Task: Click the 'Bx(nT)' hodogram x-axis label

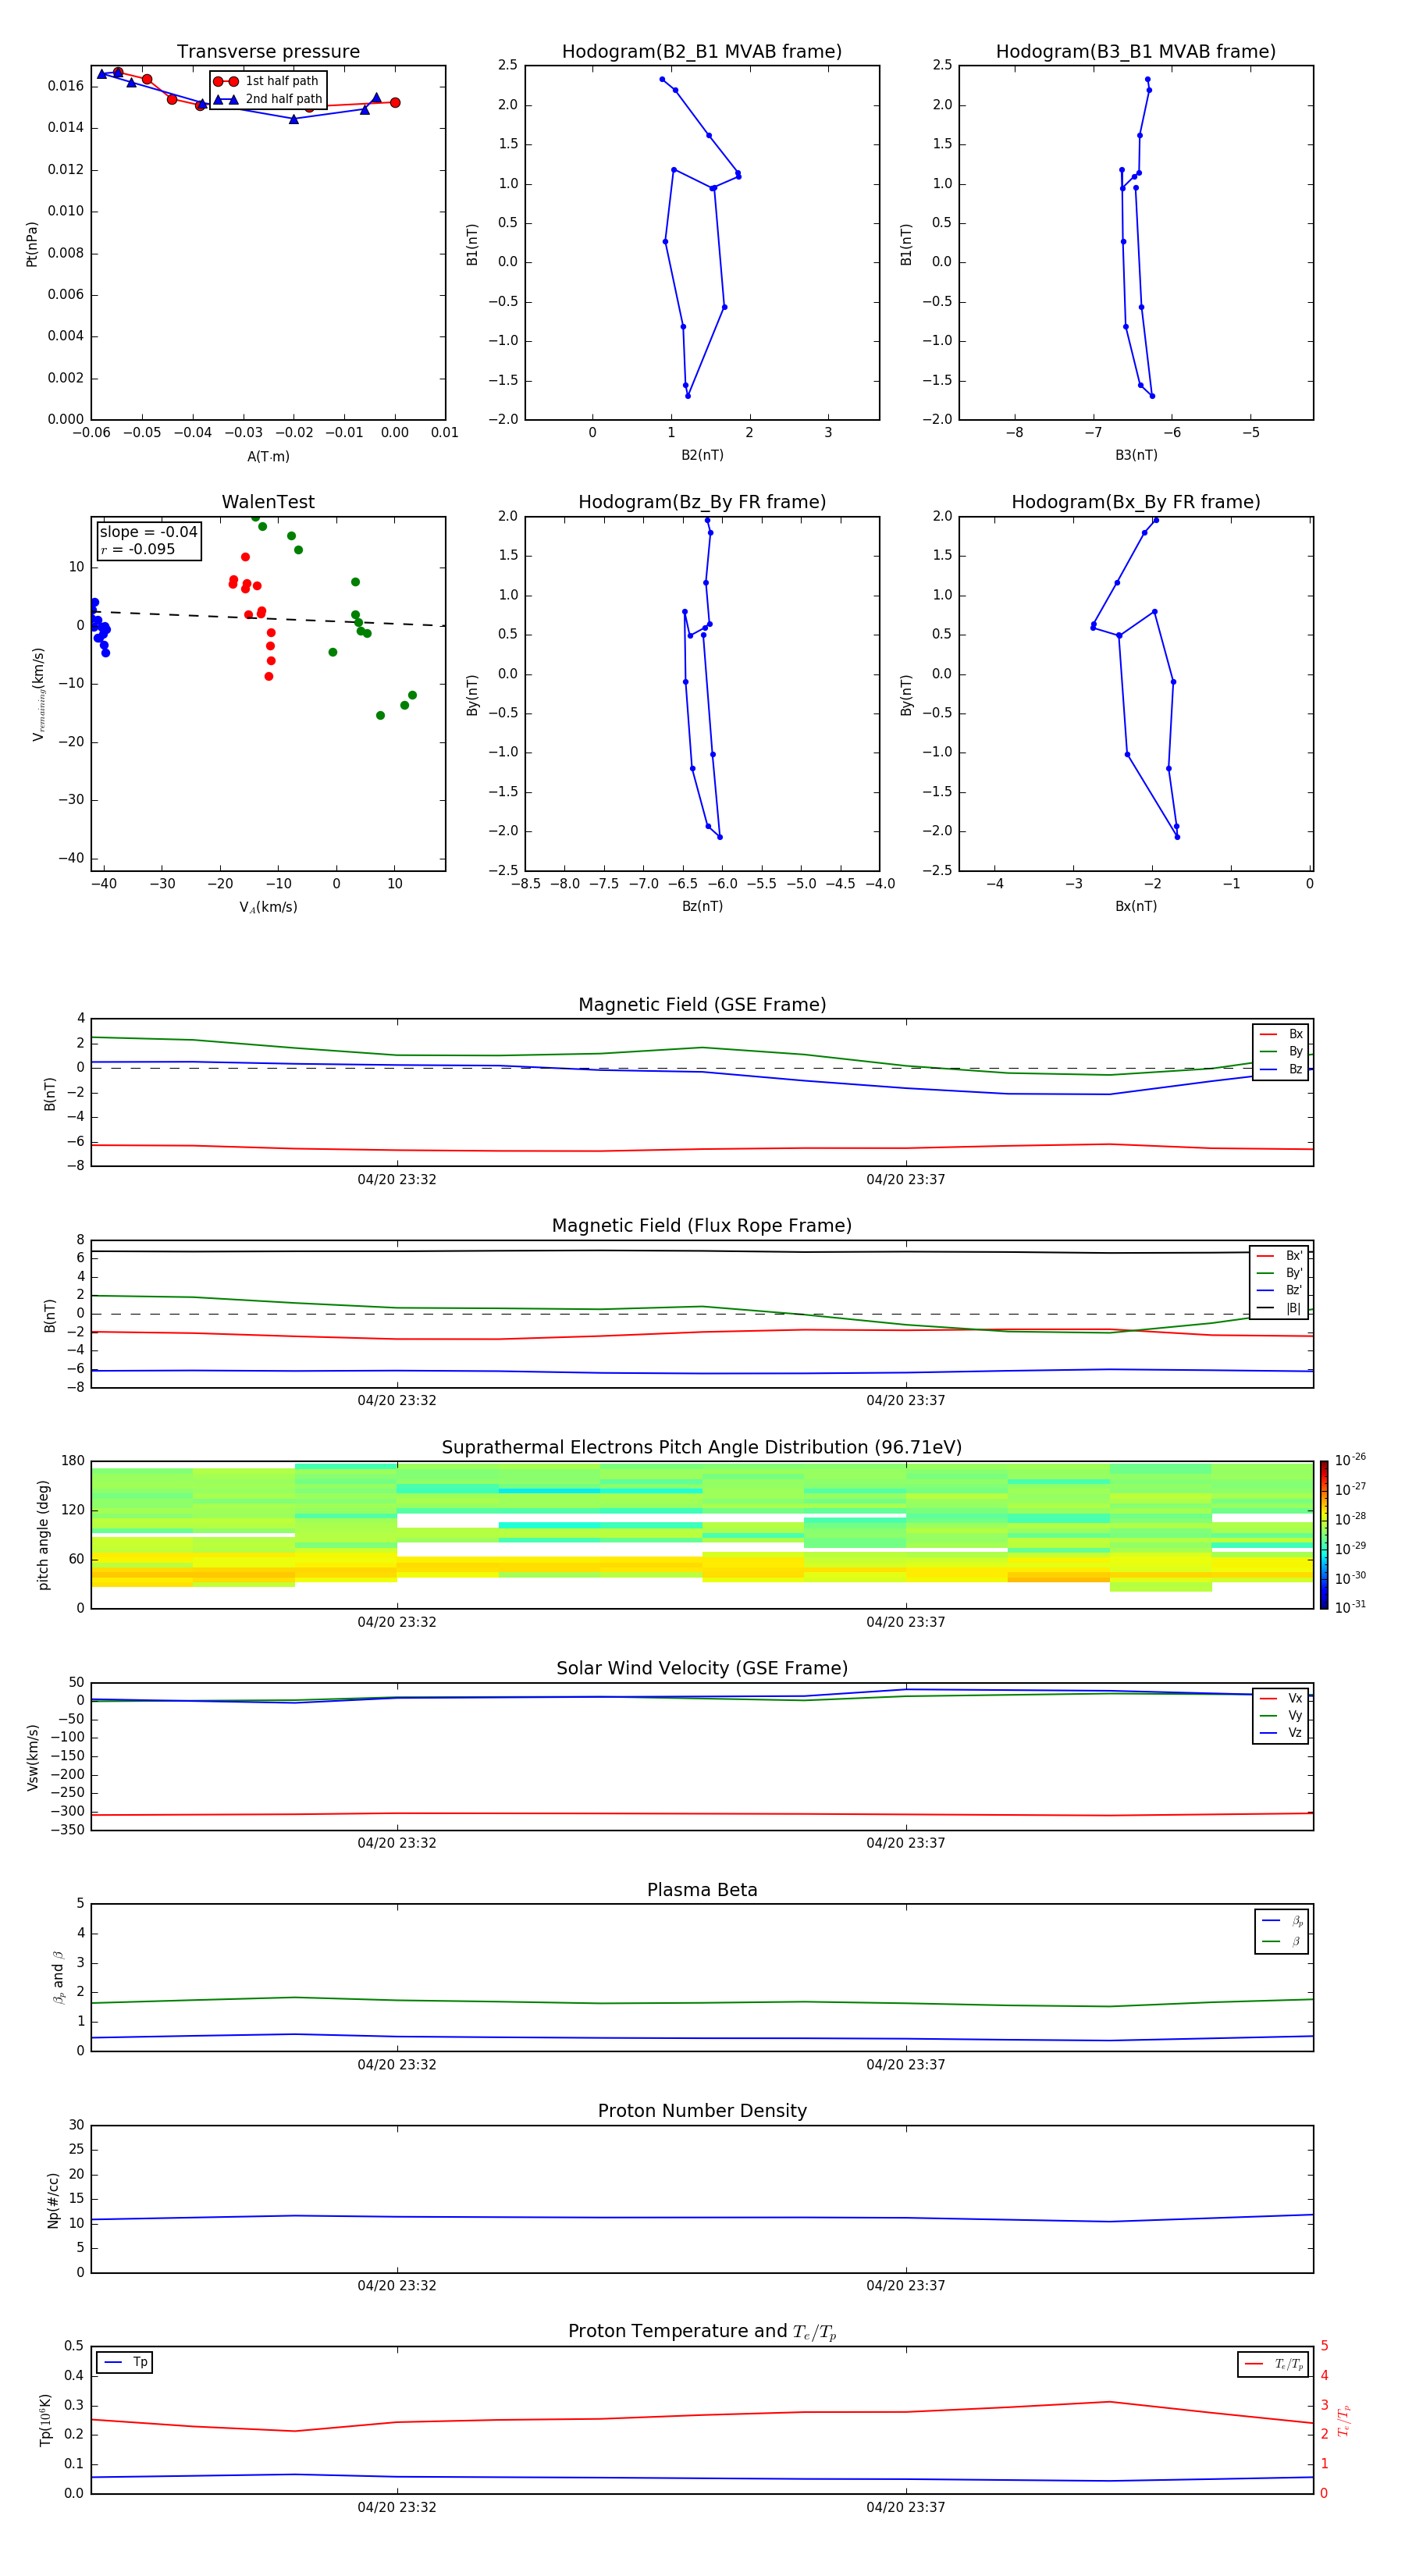Action: point(1136,906)
